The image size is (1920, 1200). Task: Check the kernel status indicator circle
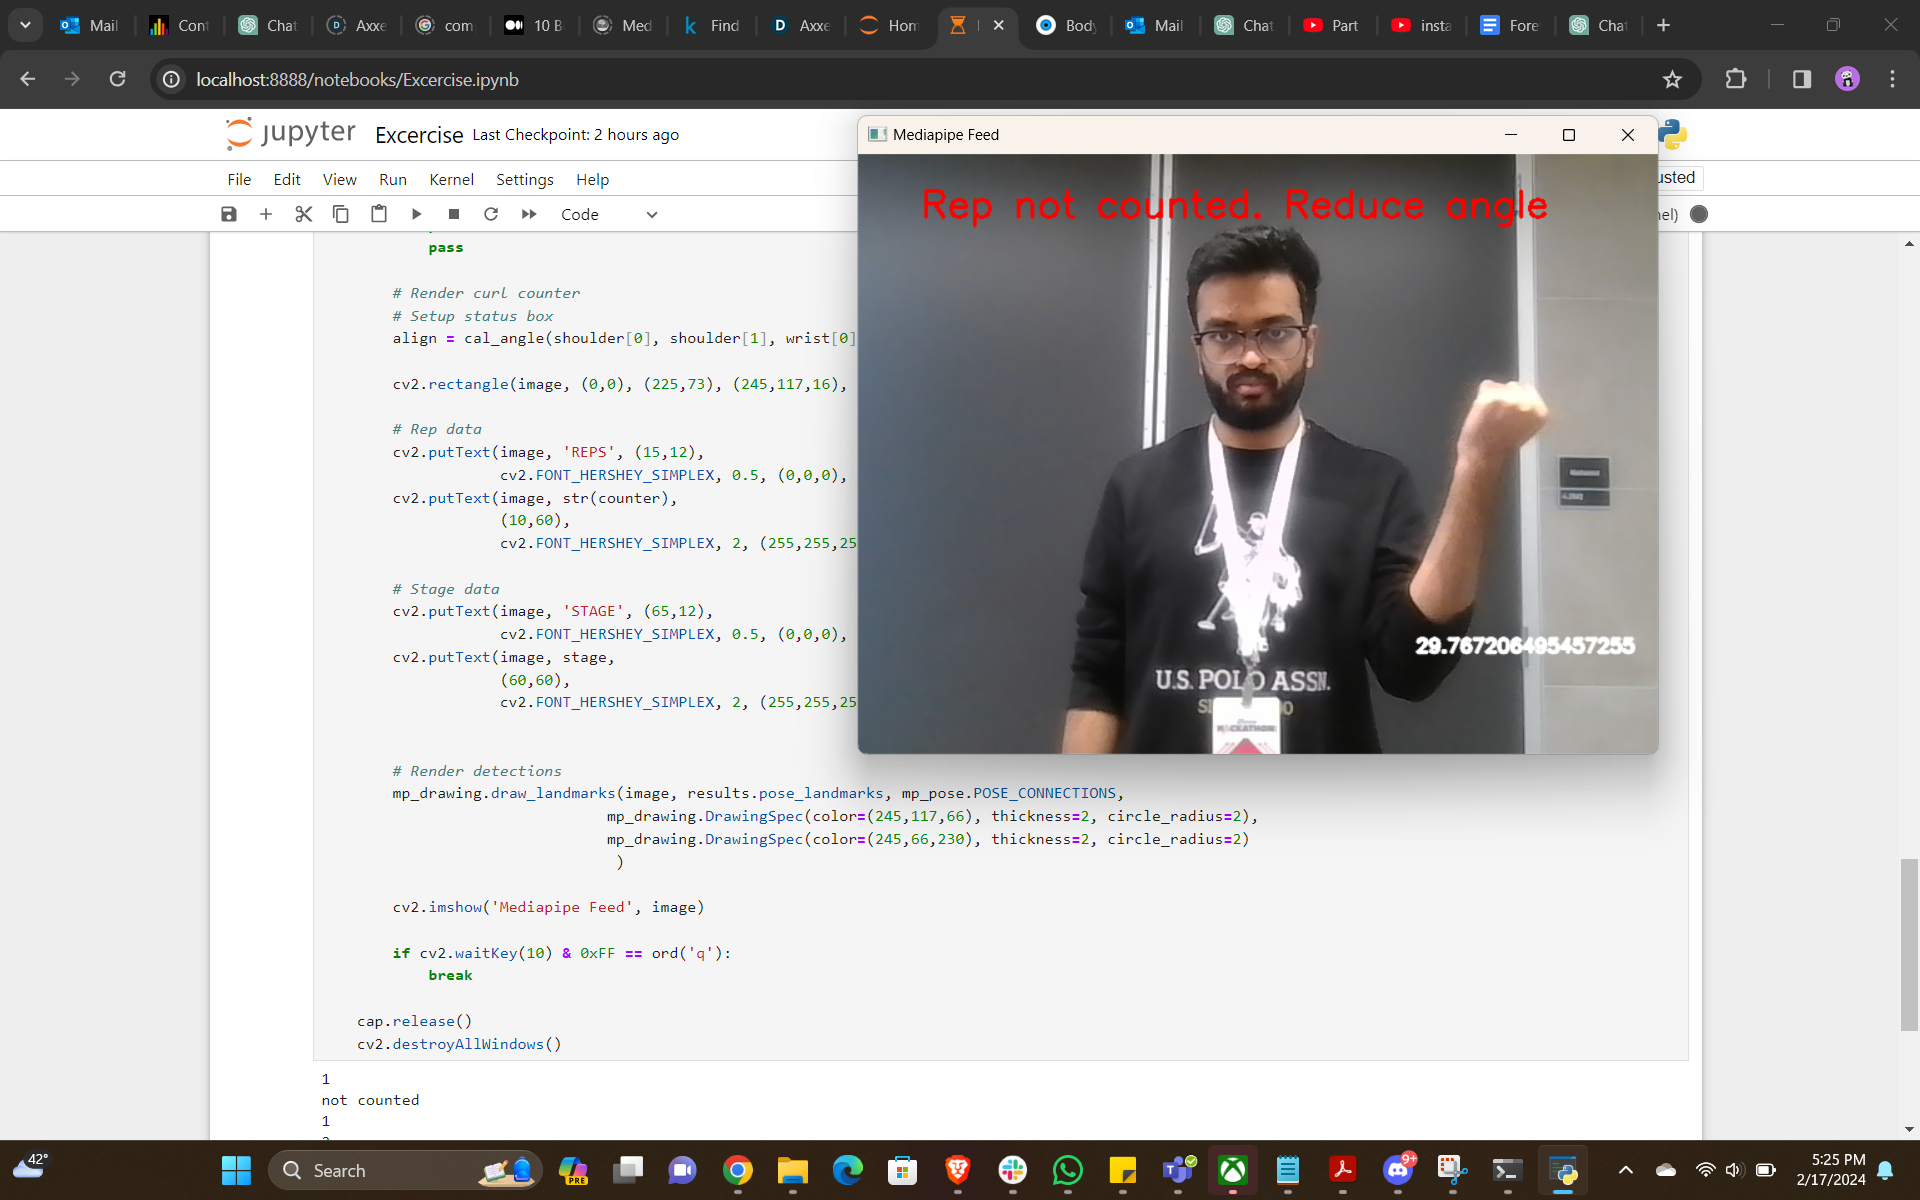coord(1699,213)
